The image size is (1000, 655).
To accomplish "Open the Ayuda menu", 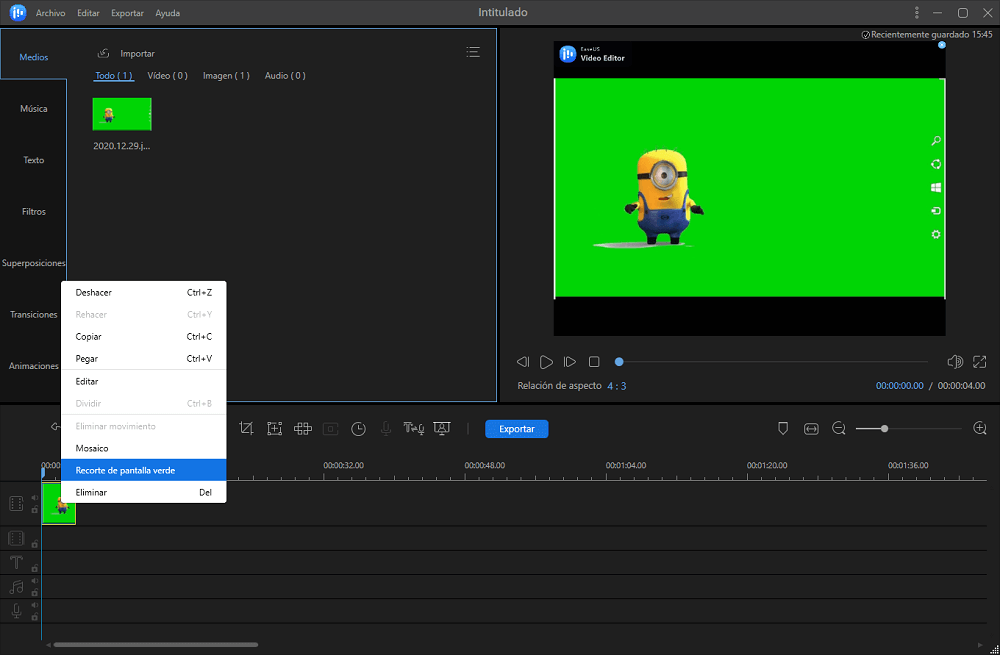I will click(168, 13).
